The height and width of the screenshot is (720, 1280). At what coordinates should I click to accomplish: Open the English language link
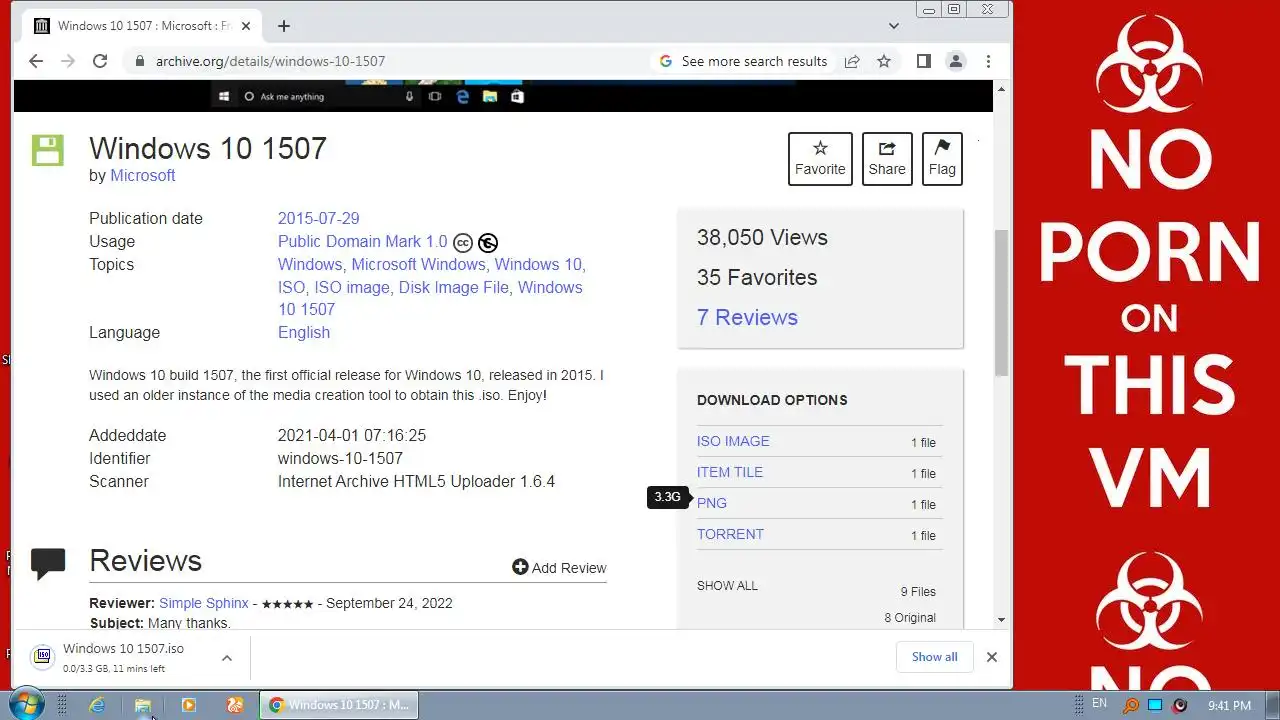(304, 332)
